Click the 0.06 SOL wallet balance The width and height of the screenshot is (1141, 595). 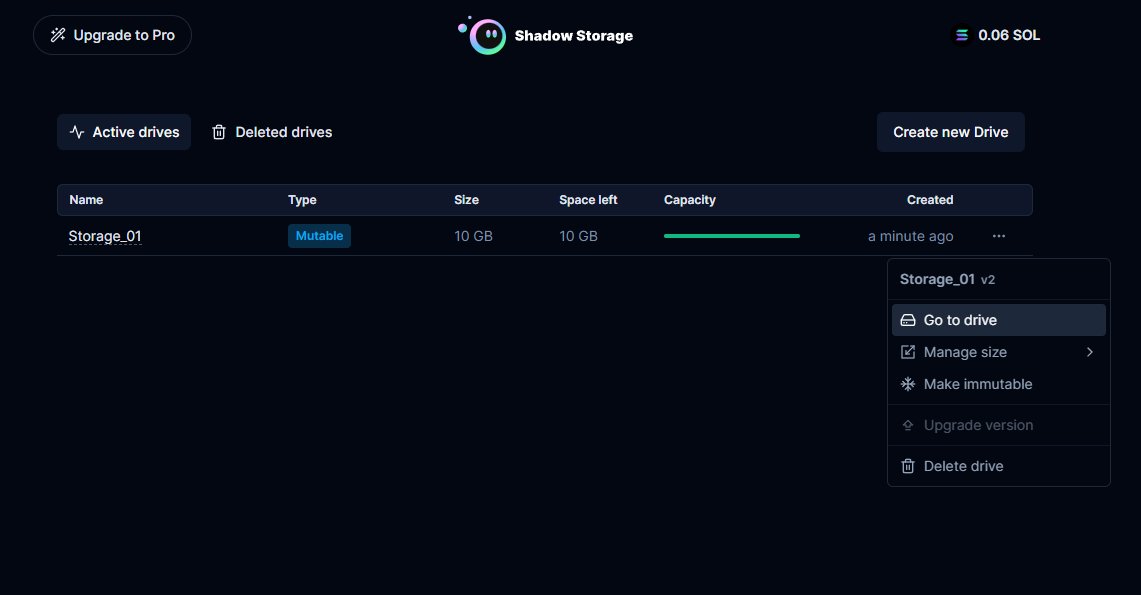point(997,35)
